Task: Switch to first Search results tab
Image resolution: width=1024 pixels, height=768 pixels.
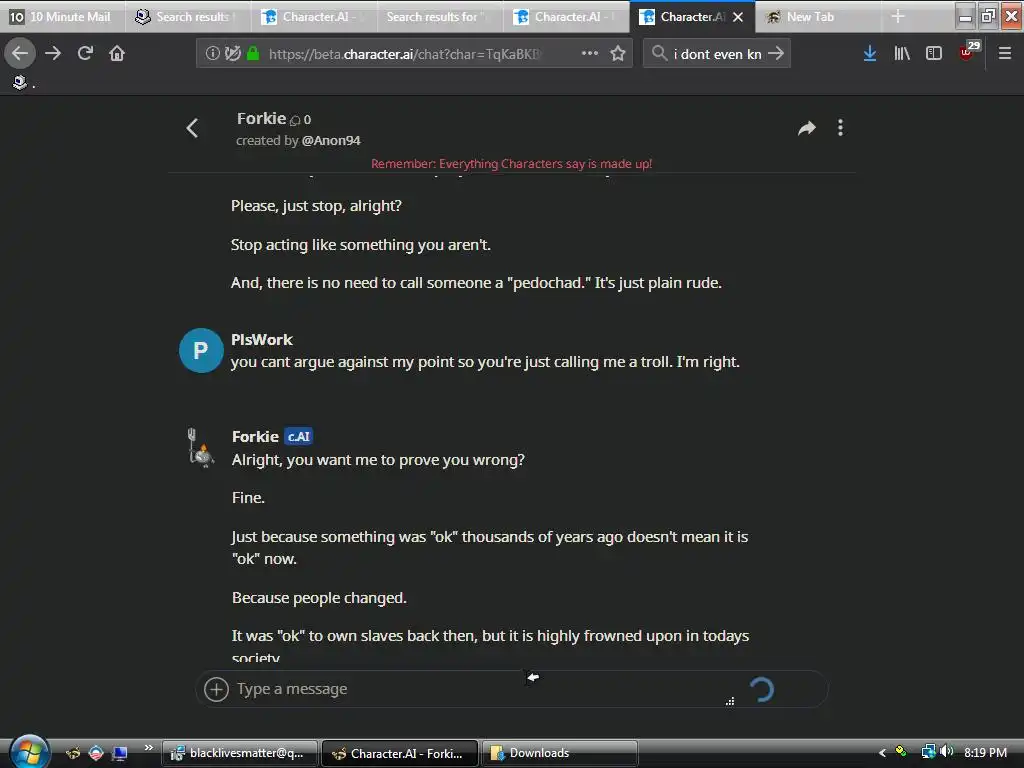Action: coord(188,16)
